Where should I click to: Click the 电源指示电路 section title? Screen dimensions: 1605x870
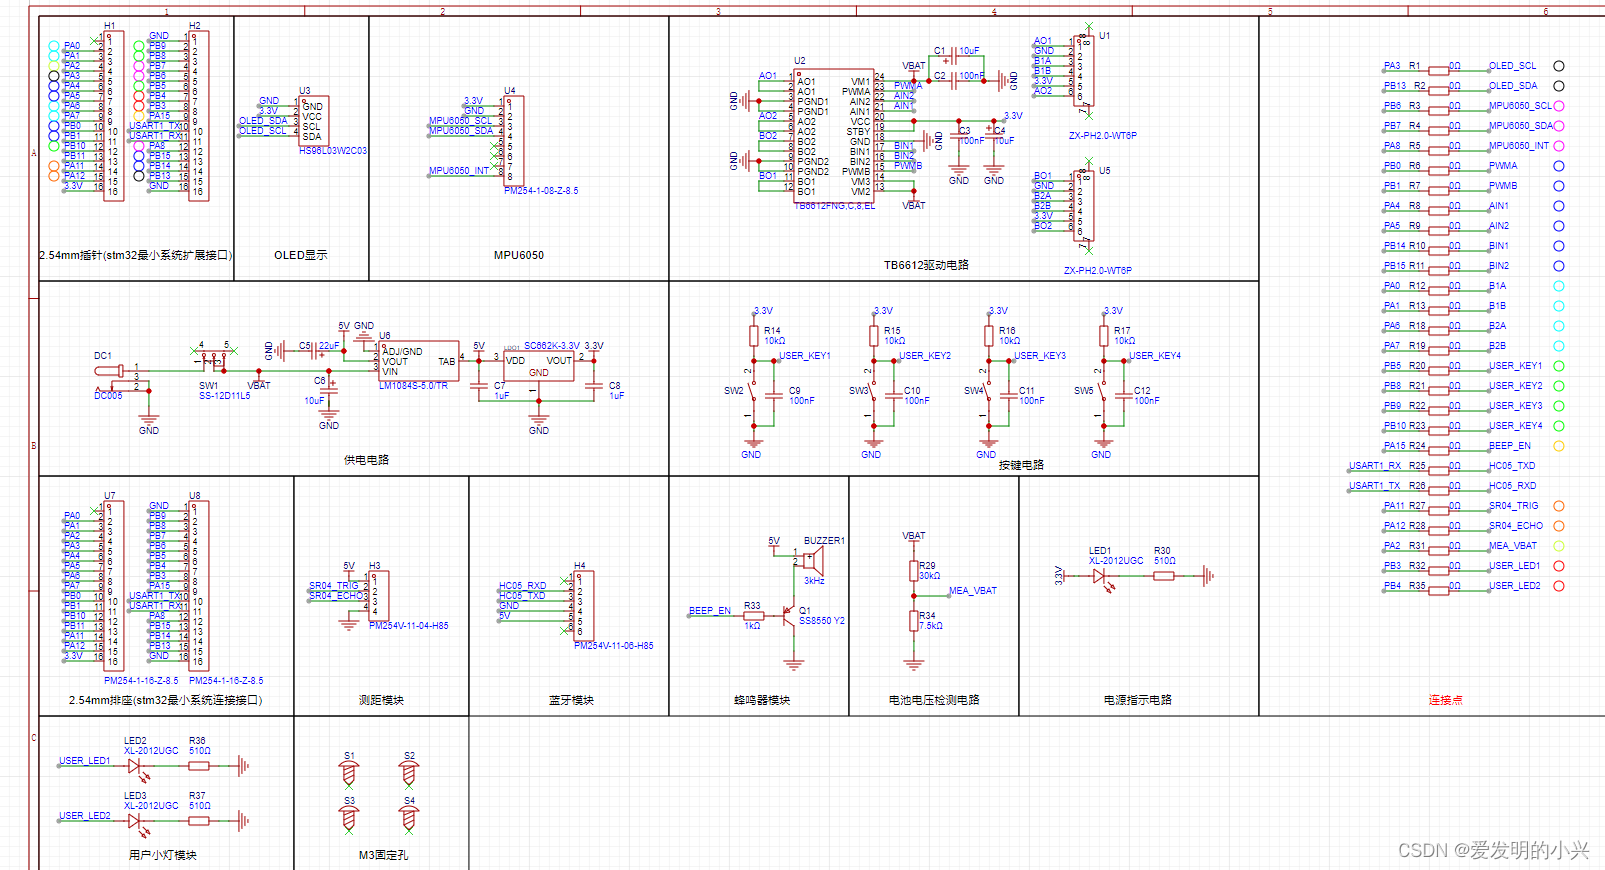[1138, 701]
